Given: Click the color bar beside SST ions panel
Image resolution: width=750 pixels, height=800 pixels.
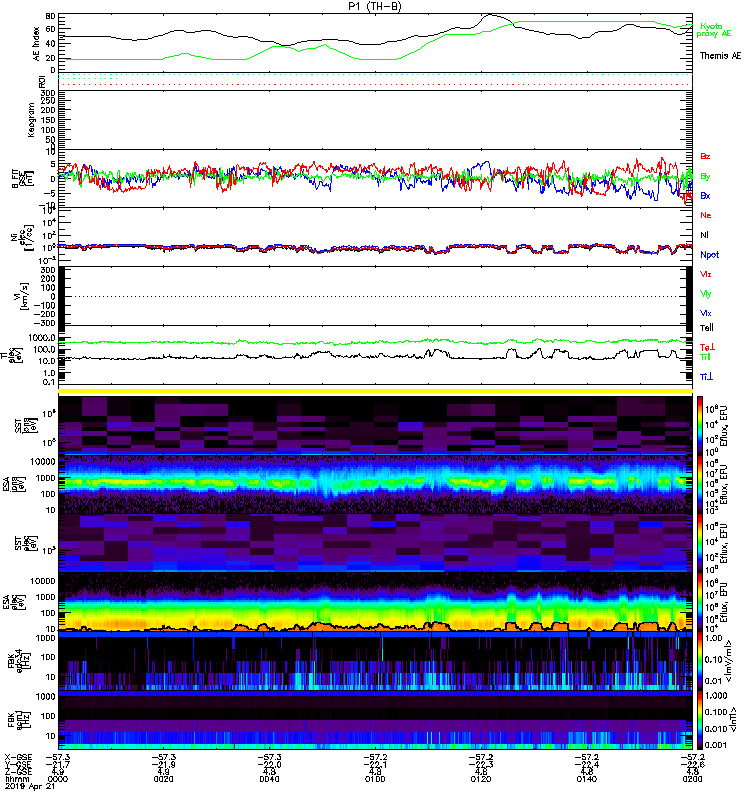Looking at the screenshot, I should (700, 426).
